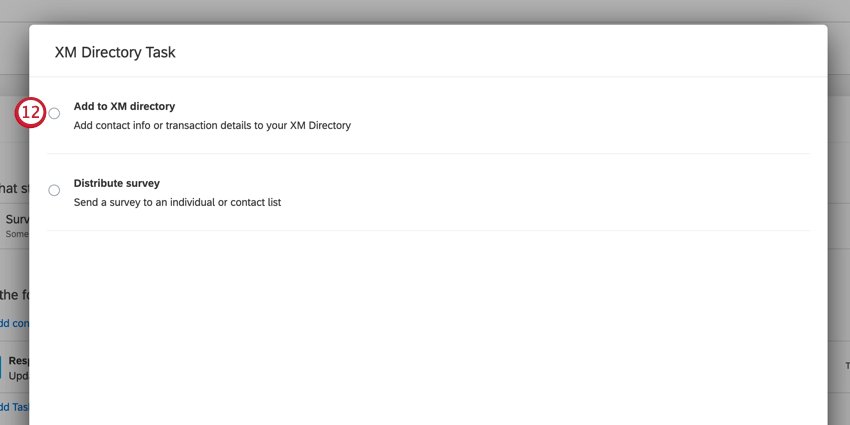
Task: Click the dimmed backdrop right of the dialog
Action: pos(839,217)
